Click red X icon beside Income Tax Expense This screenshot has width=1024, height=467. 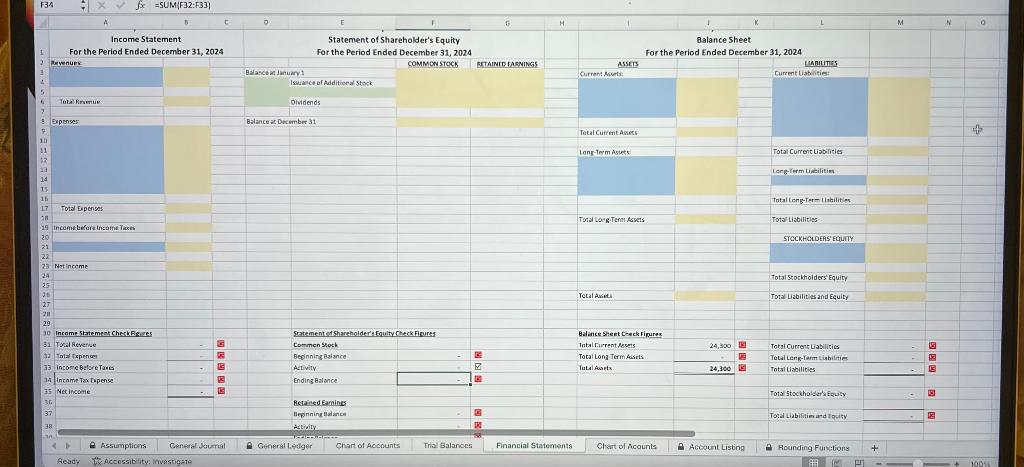(x=221, y=379)
